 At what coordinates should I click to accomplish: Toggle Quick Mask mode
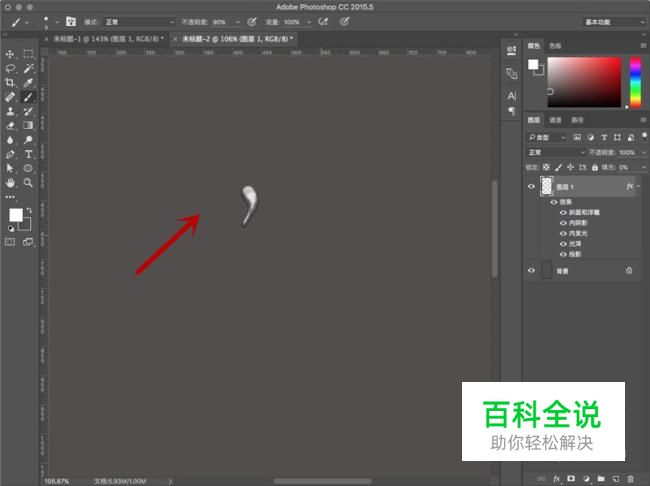point(10,242)
